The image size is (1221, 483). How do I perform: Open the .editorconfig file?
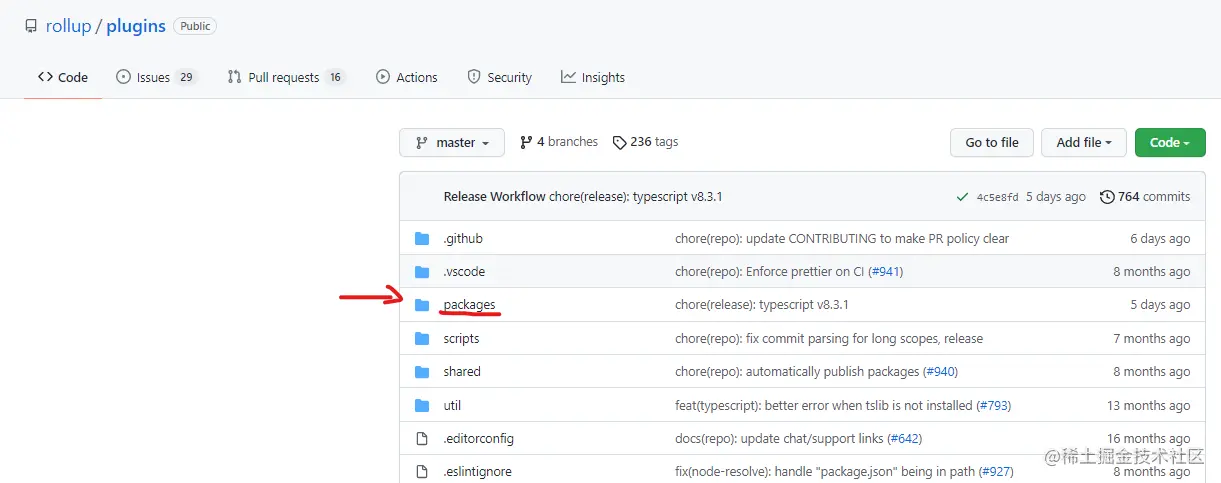coord(478,439)
